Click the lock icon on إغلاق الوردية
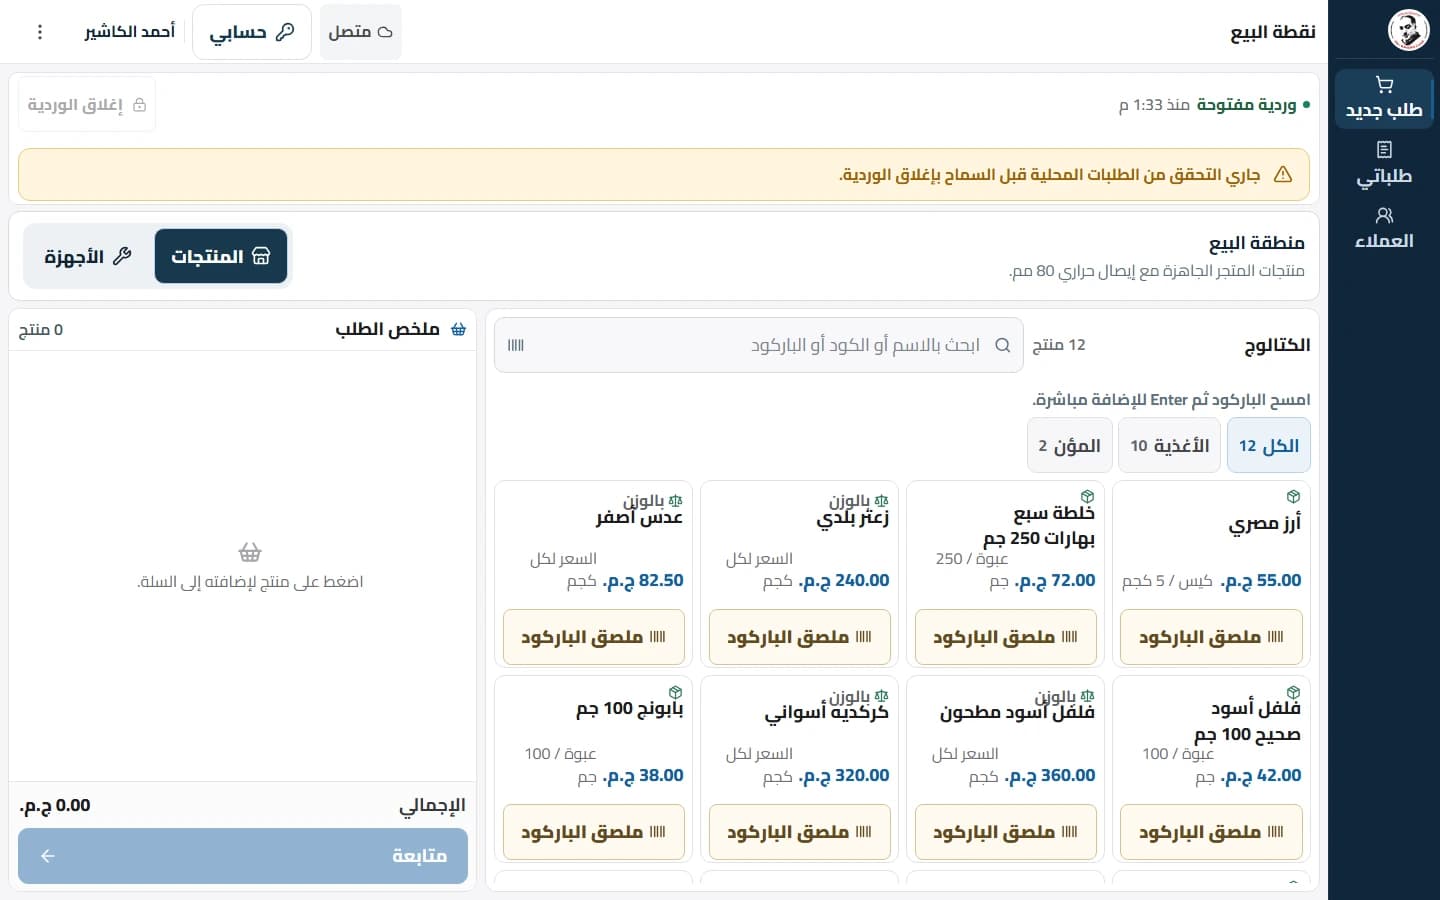 click(x=139, y=105)
